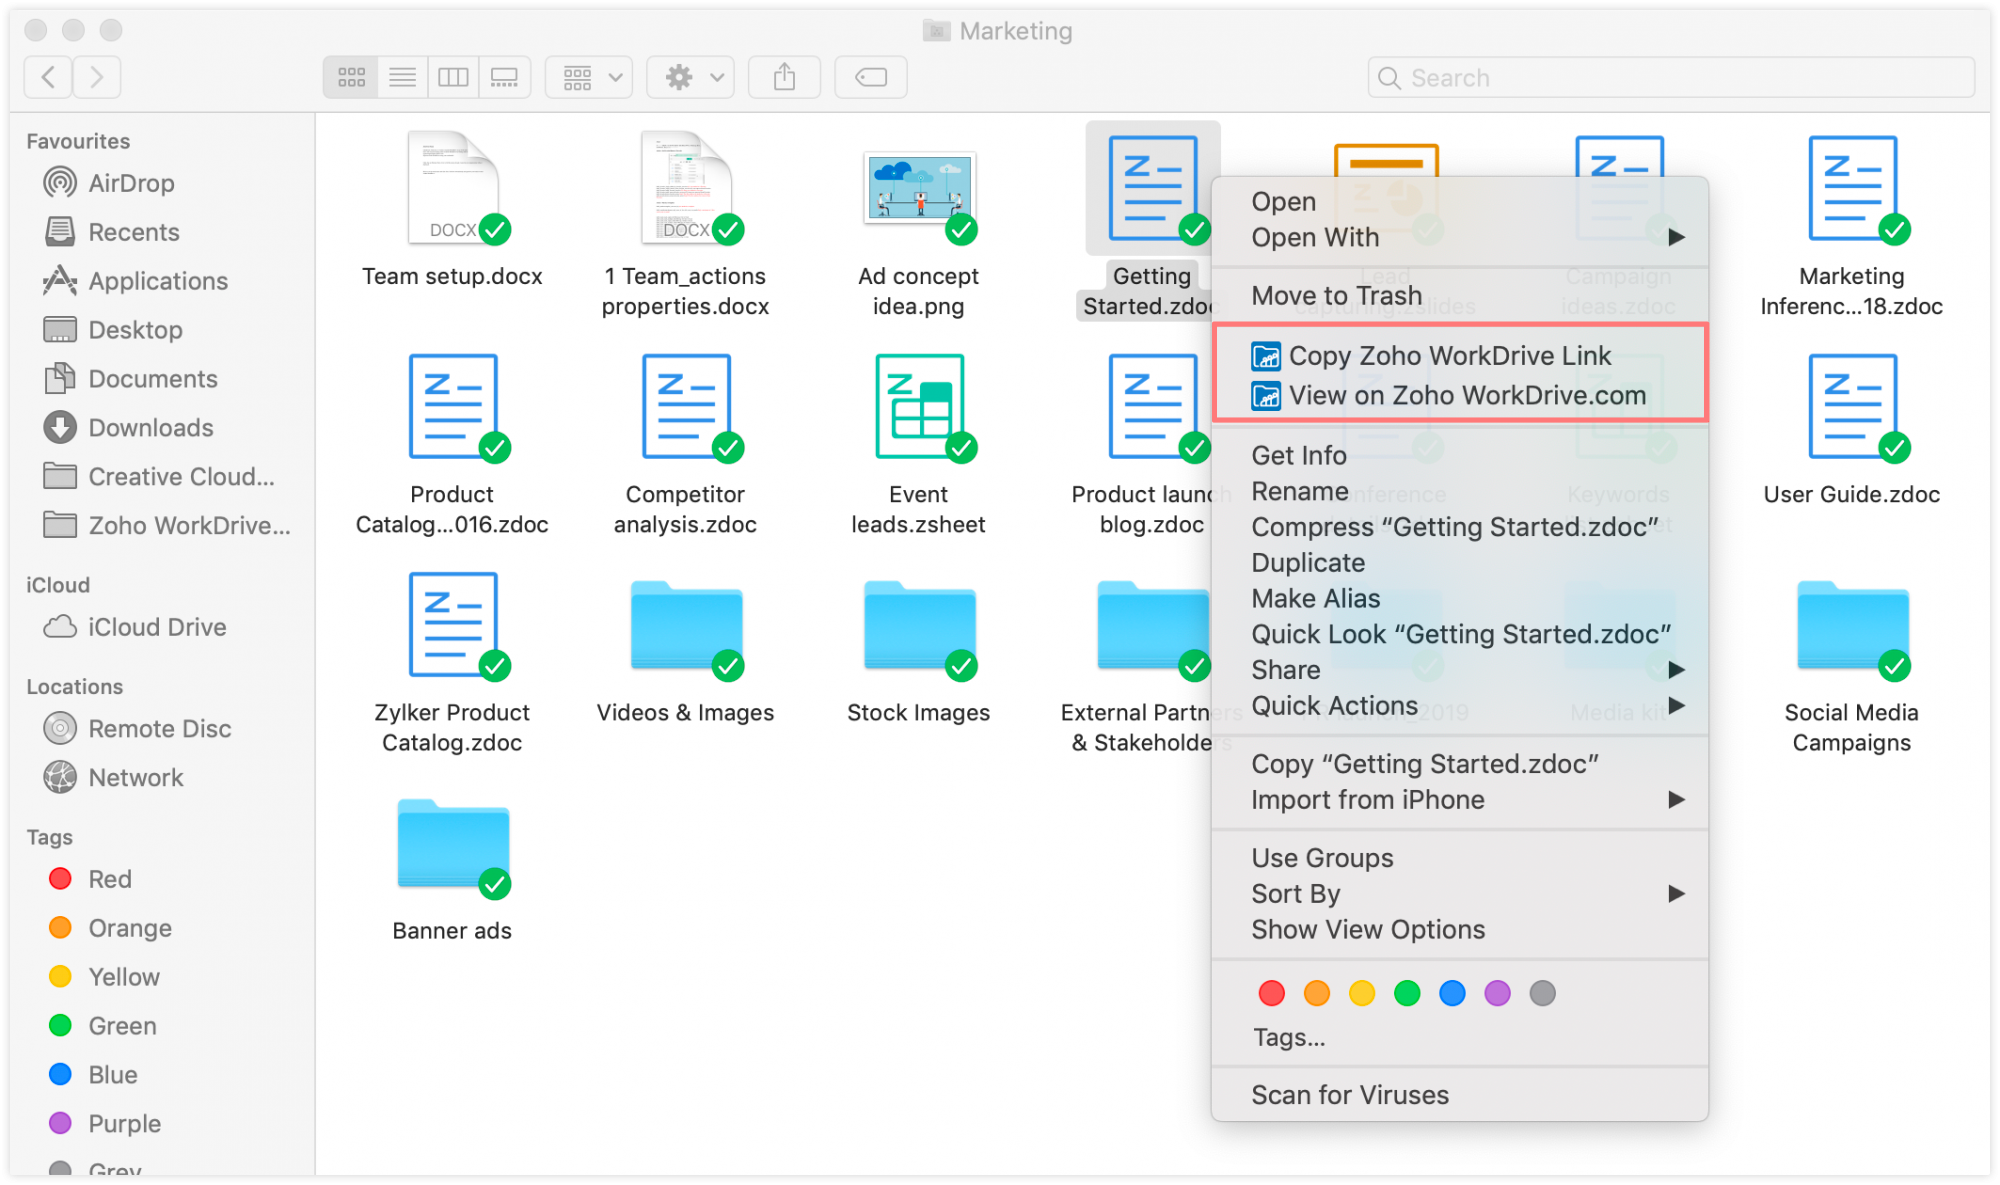Open the item arrangement dropdown
The width and height of the screenshot is (2000, 1185).
pyautogui.click(x=588, y=77)
